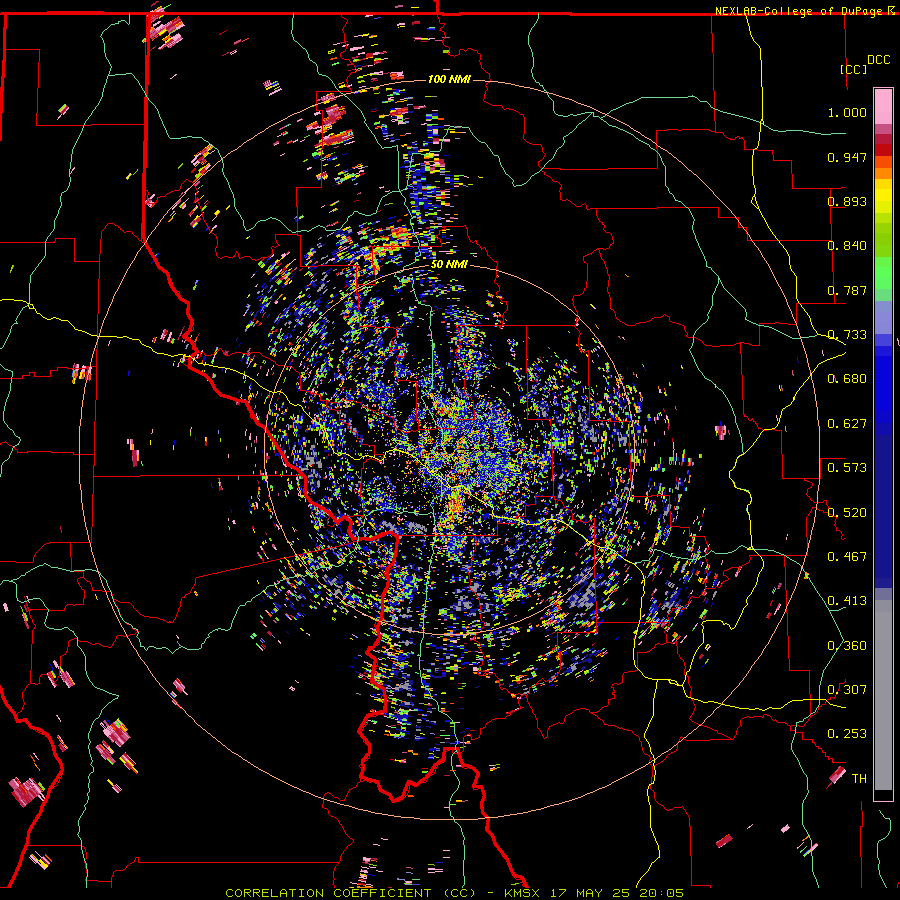900x900 pixels.
Task: Click the DCC label above the color scale
Action: point(878,60)
